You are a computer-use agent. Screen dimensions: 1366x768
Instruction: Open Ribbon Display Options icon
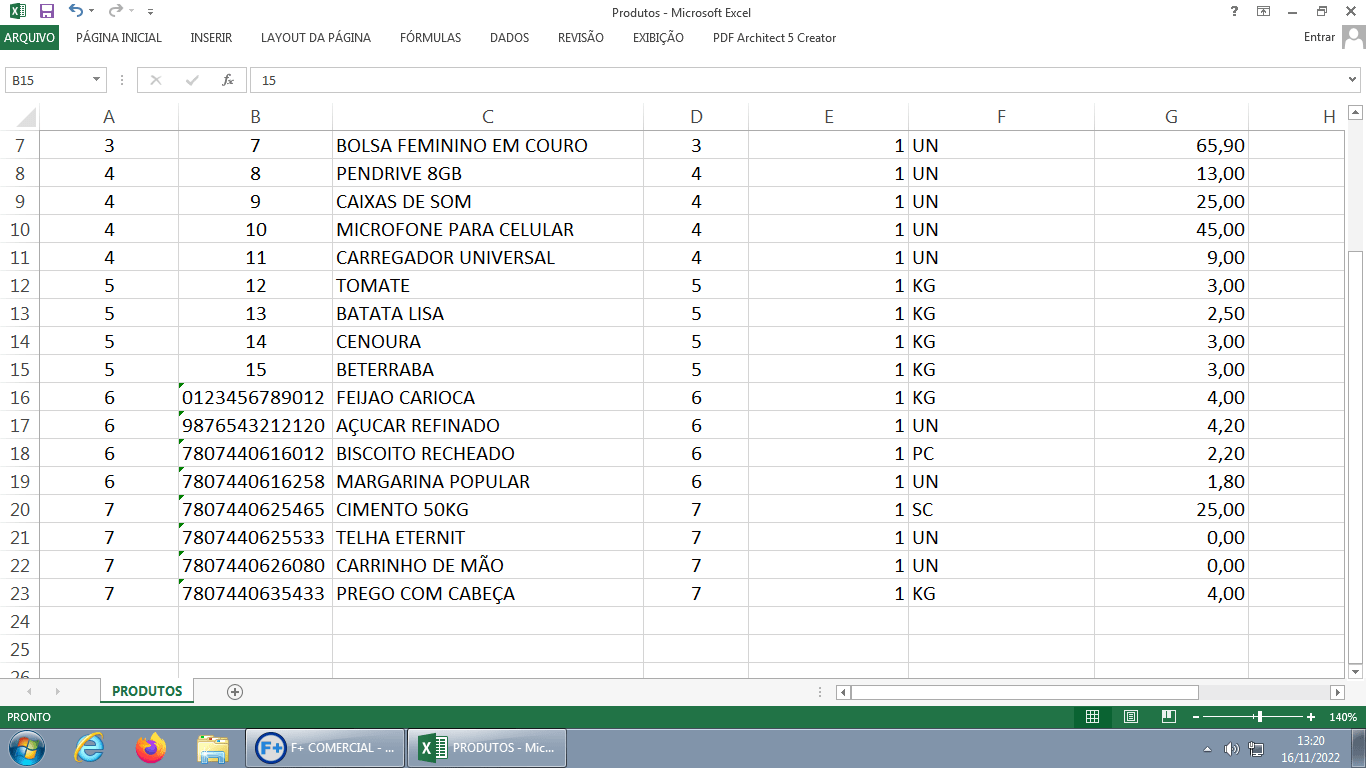click(x=1264, y=11)
